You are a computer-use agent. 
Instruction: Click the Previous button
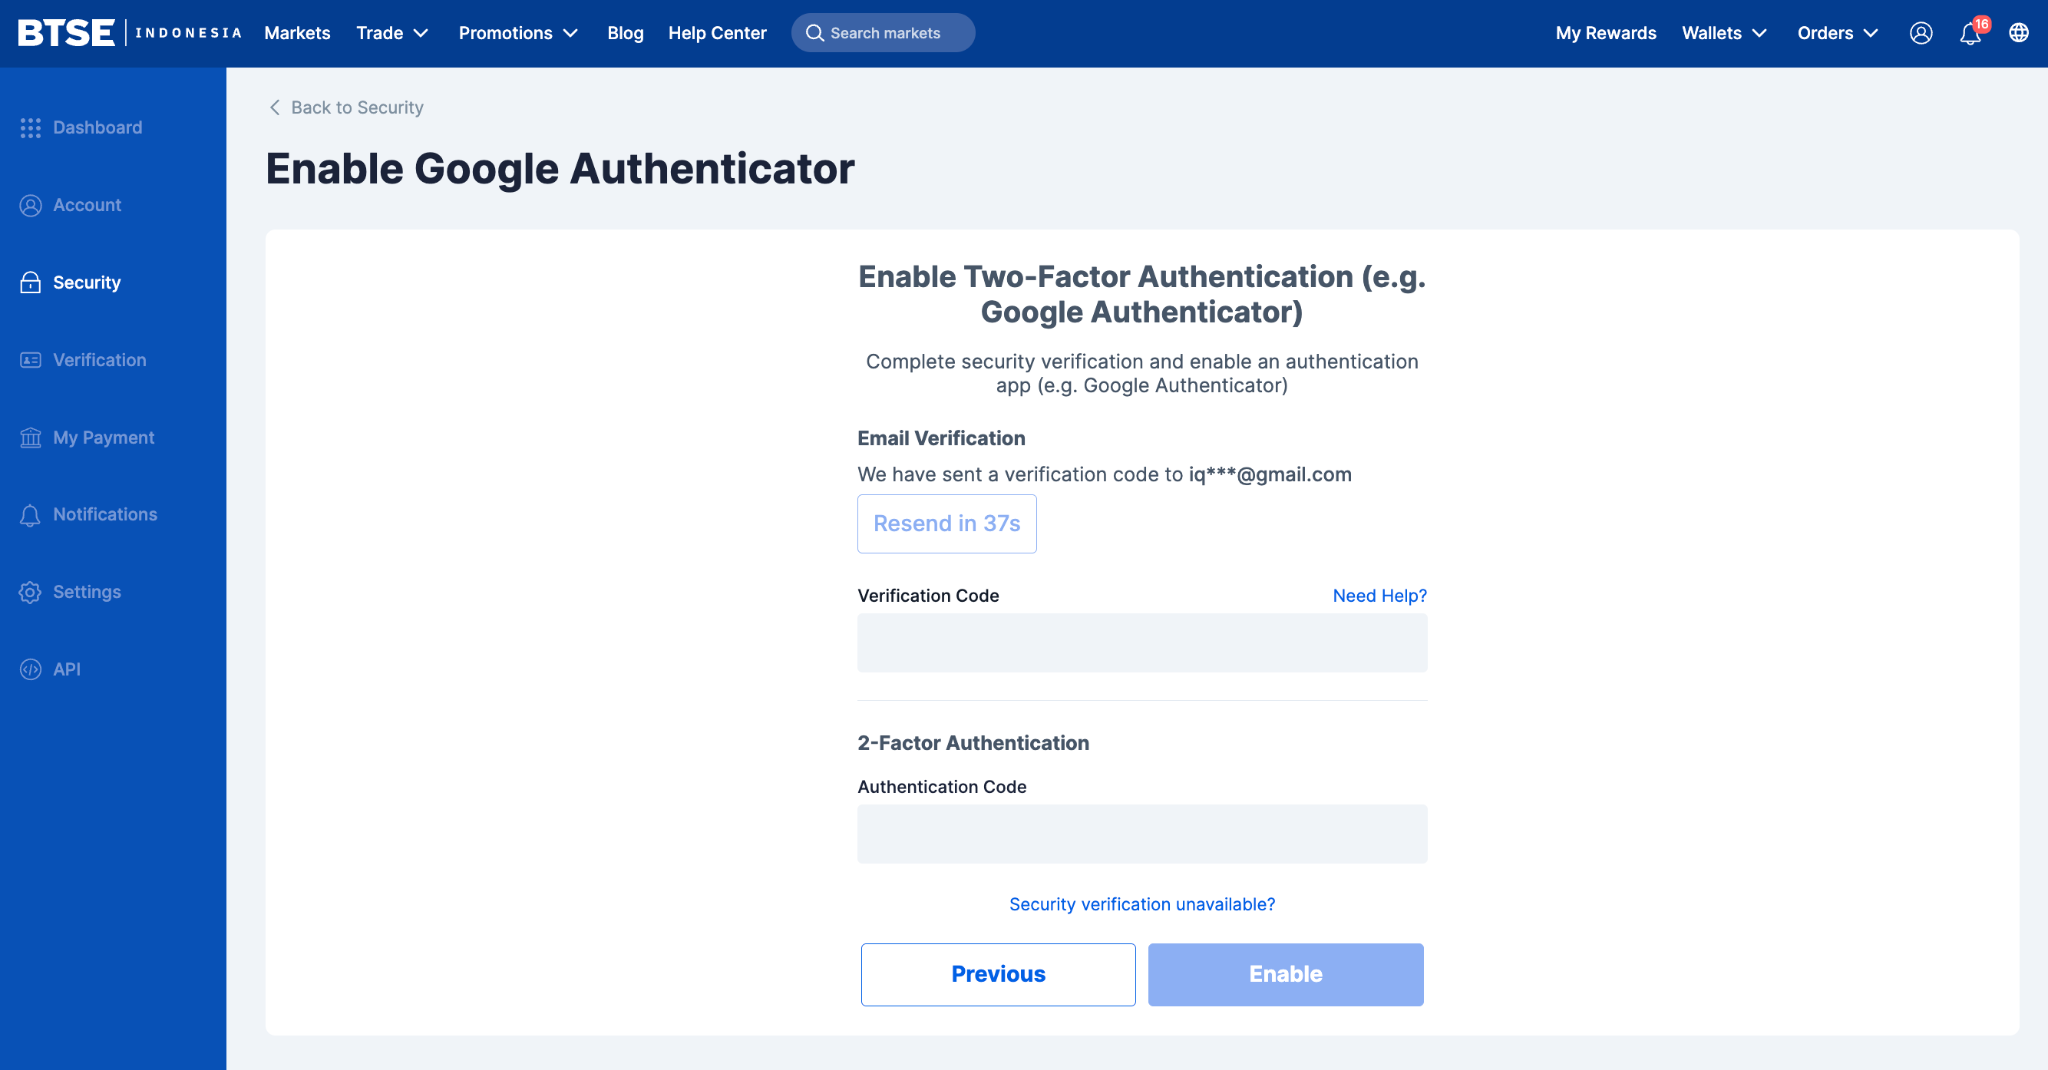998,974
